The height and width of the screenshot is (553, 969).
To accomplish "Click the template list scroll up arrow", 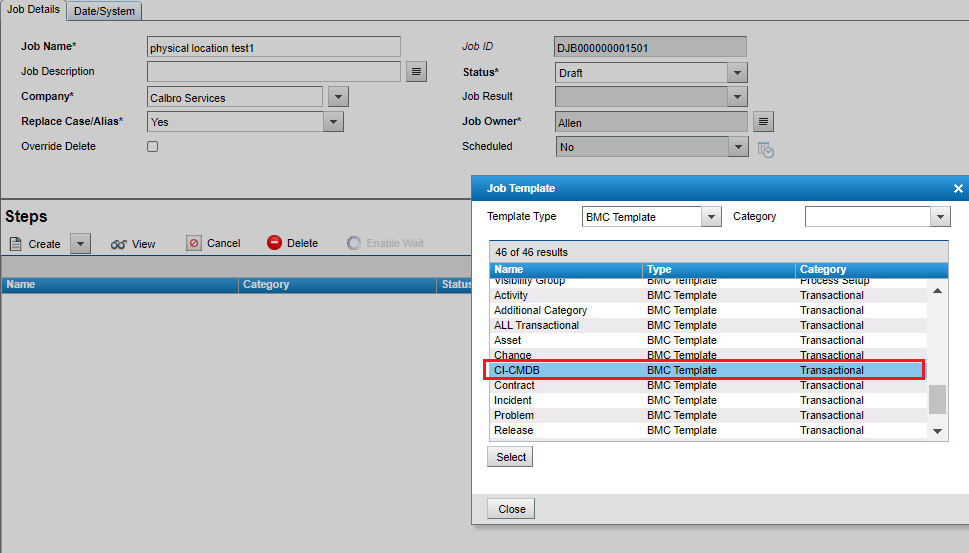I will click(x=937, y=290).
